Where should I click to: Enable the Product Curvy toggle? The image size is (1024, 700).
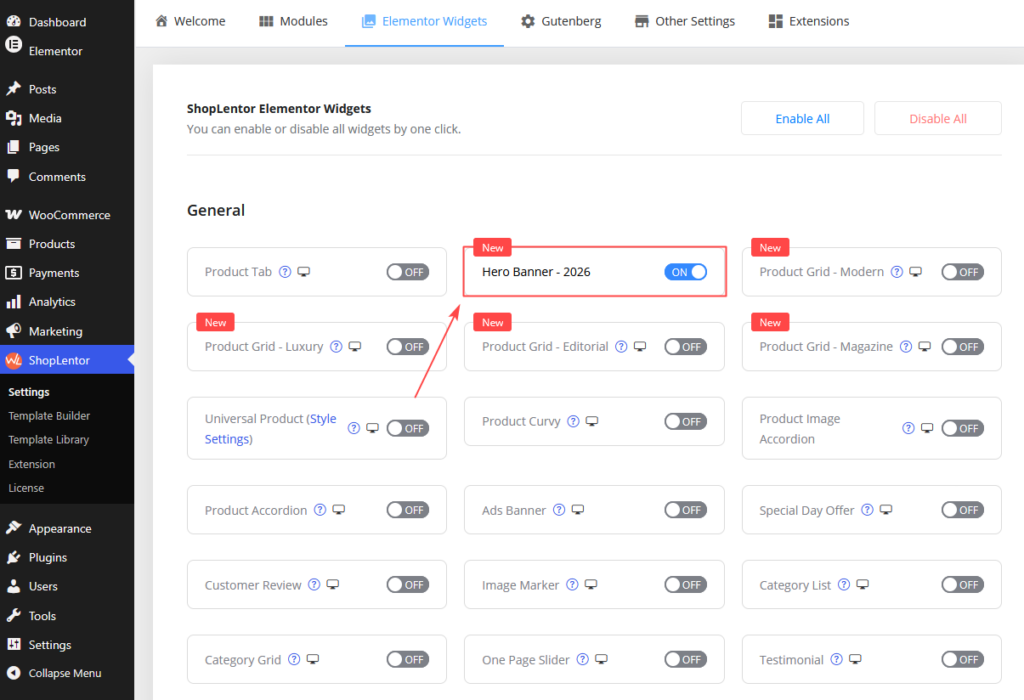685,421
